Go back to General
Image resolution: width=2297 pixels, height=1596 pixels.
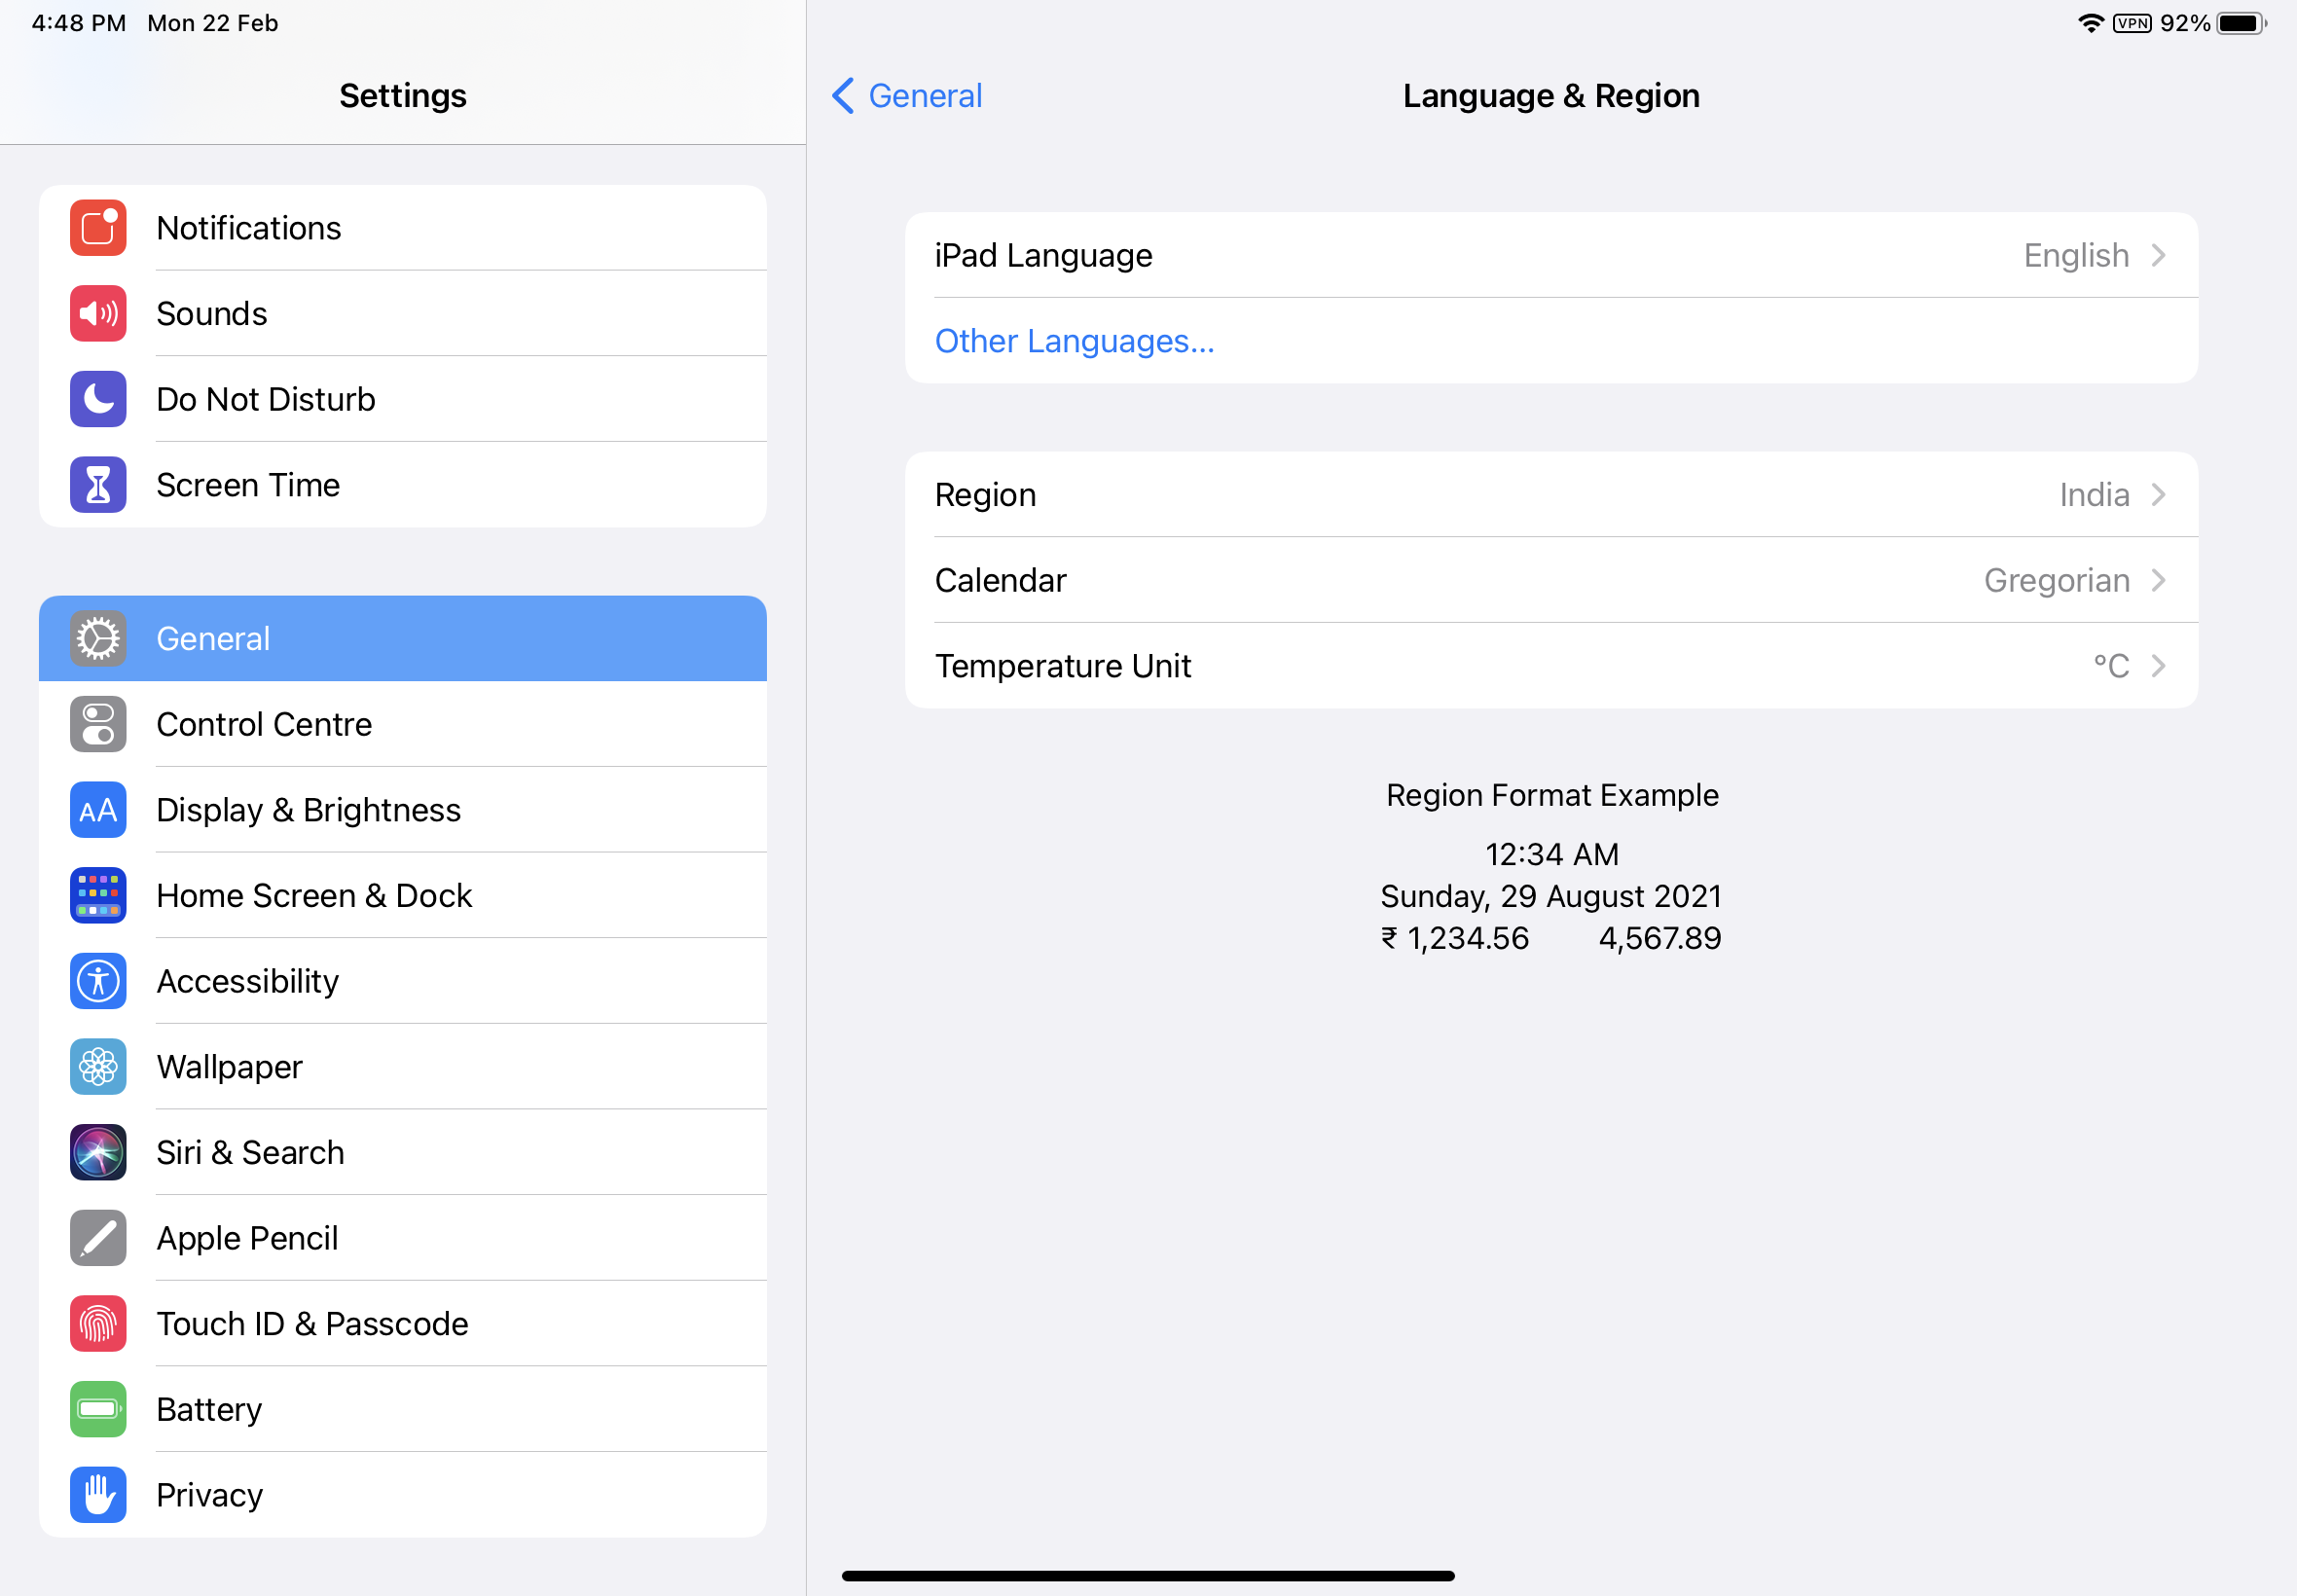pos(907,96)
